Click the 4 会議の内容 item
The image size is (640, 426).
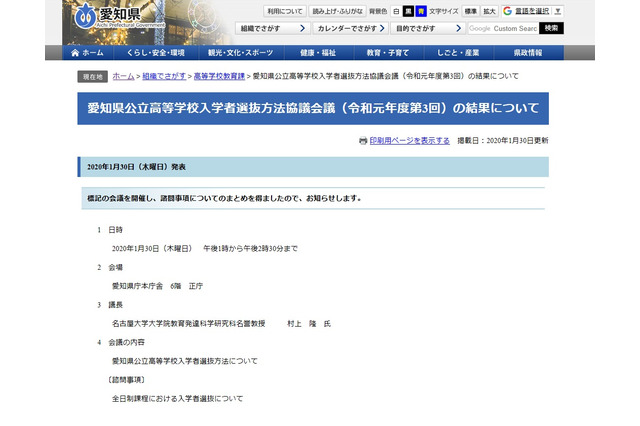click(x=121, y=342)
